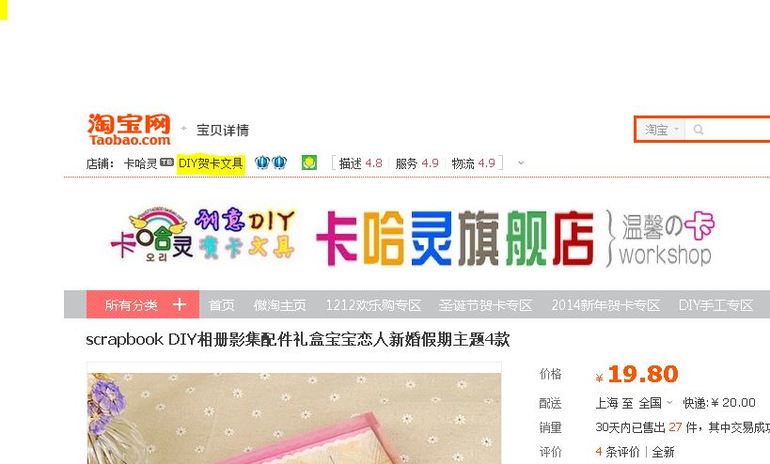This screenshot has width=770, height=464.
Task: Click the search magnifier icon
Action: (698, 130)
